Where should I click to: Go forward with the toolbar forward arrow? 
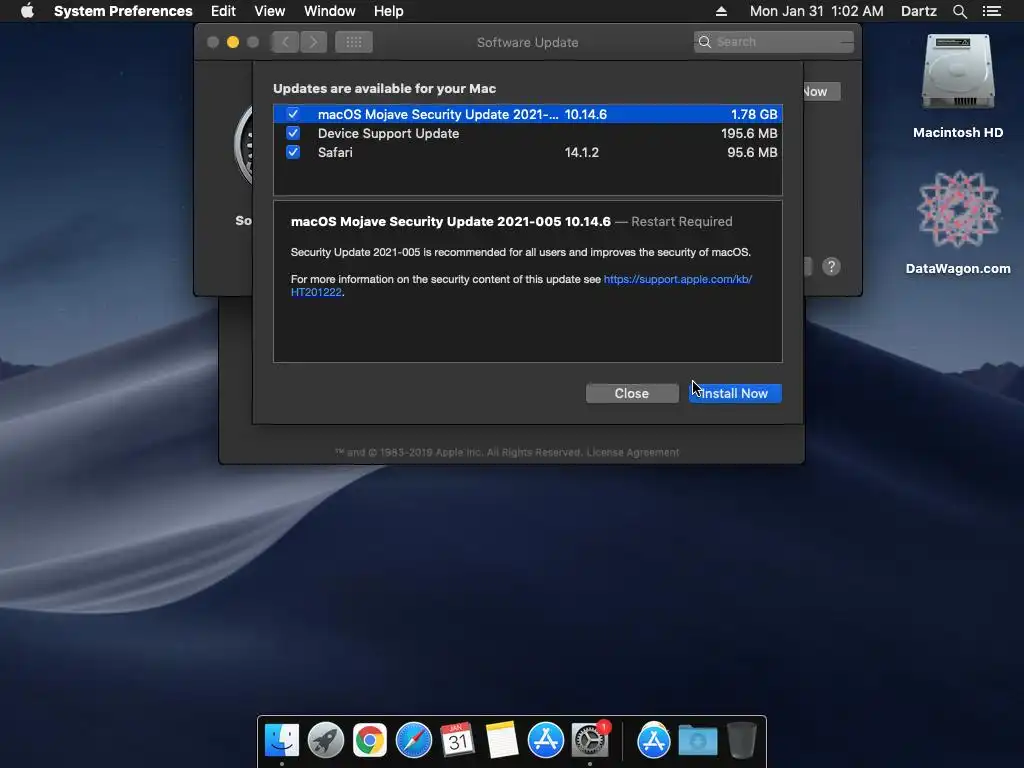[313, 42]
